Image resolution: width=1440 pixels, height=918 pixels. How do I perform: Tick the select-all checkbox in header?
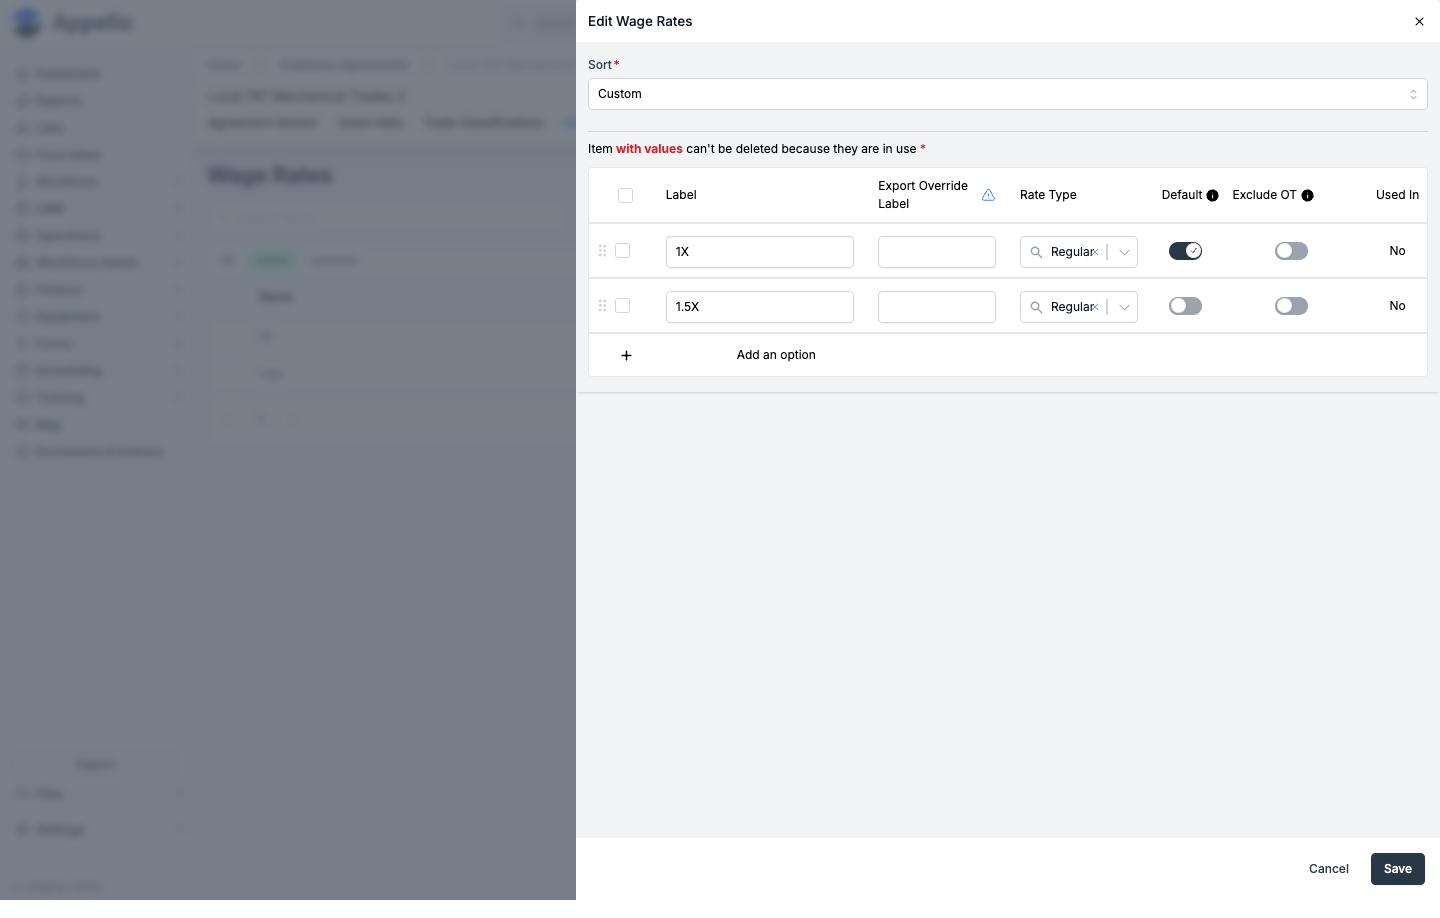(626, 195)
